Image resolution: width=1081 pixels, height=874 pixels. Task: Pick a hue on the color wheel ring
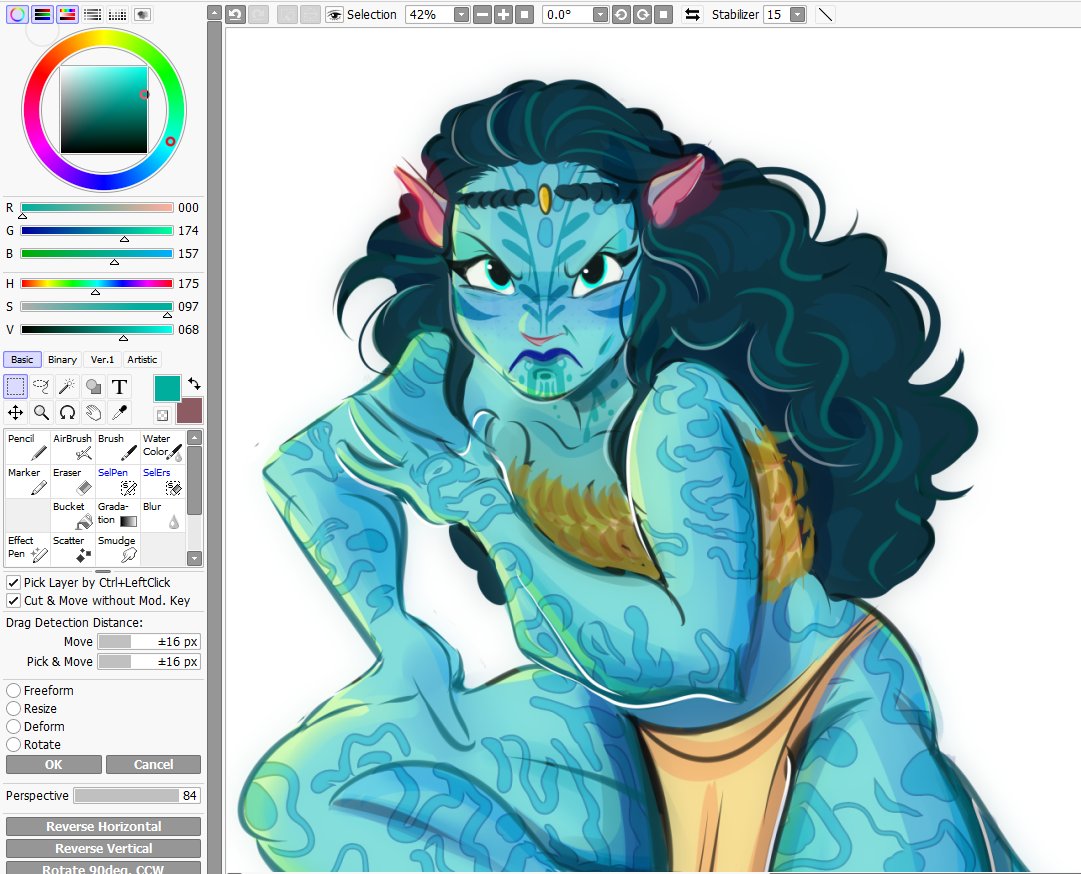click(170, 141)
